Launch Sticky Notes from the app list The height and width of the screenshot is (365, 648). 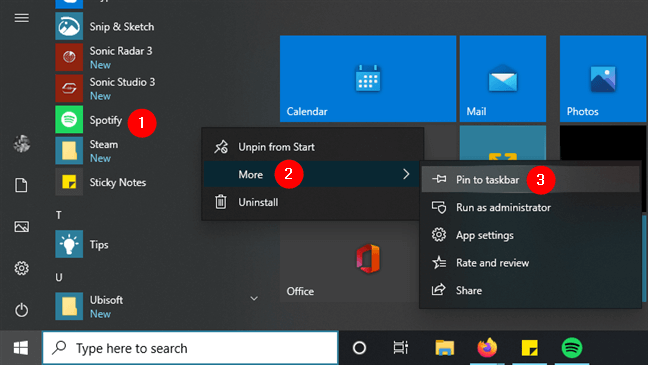[x=69, y=181]
